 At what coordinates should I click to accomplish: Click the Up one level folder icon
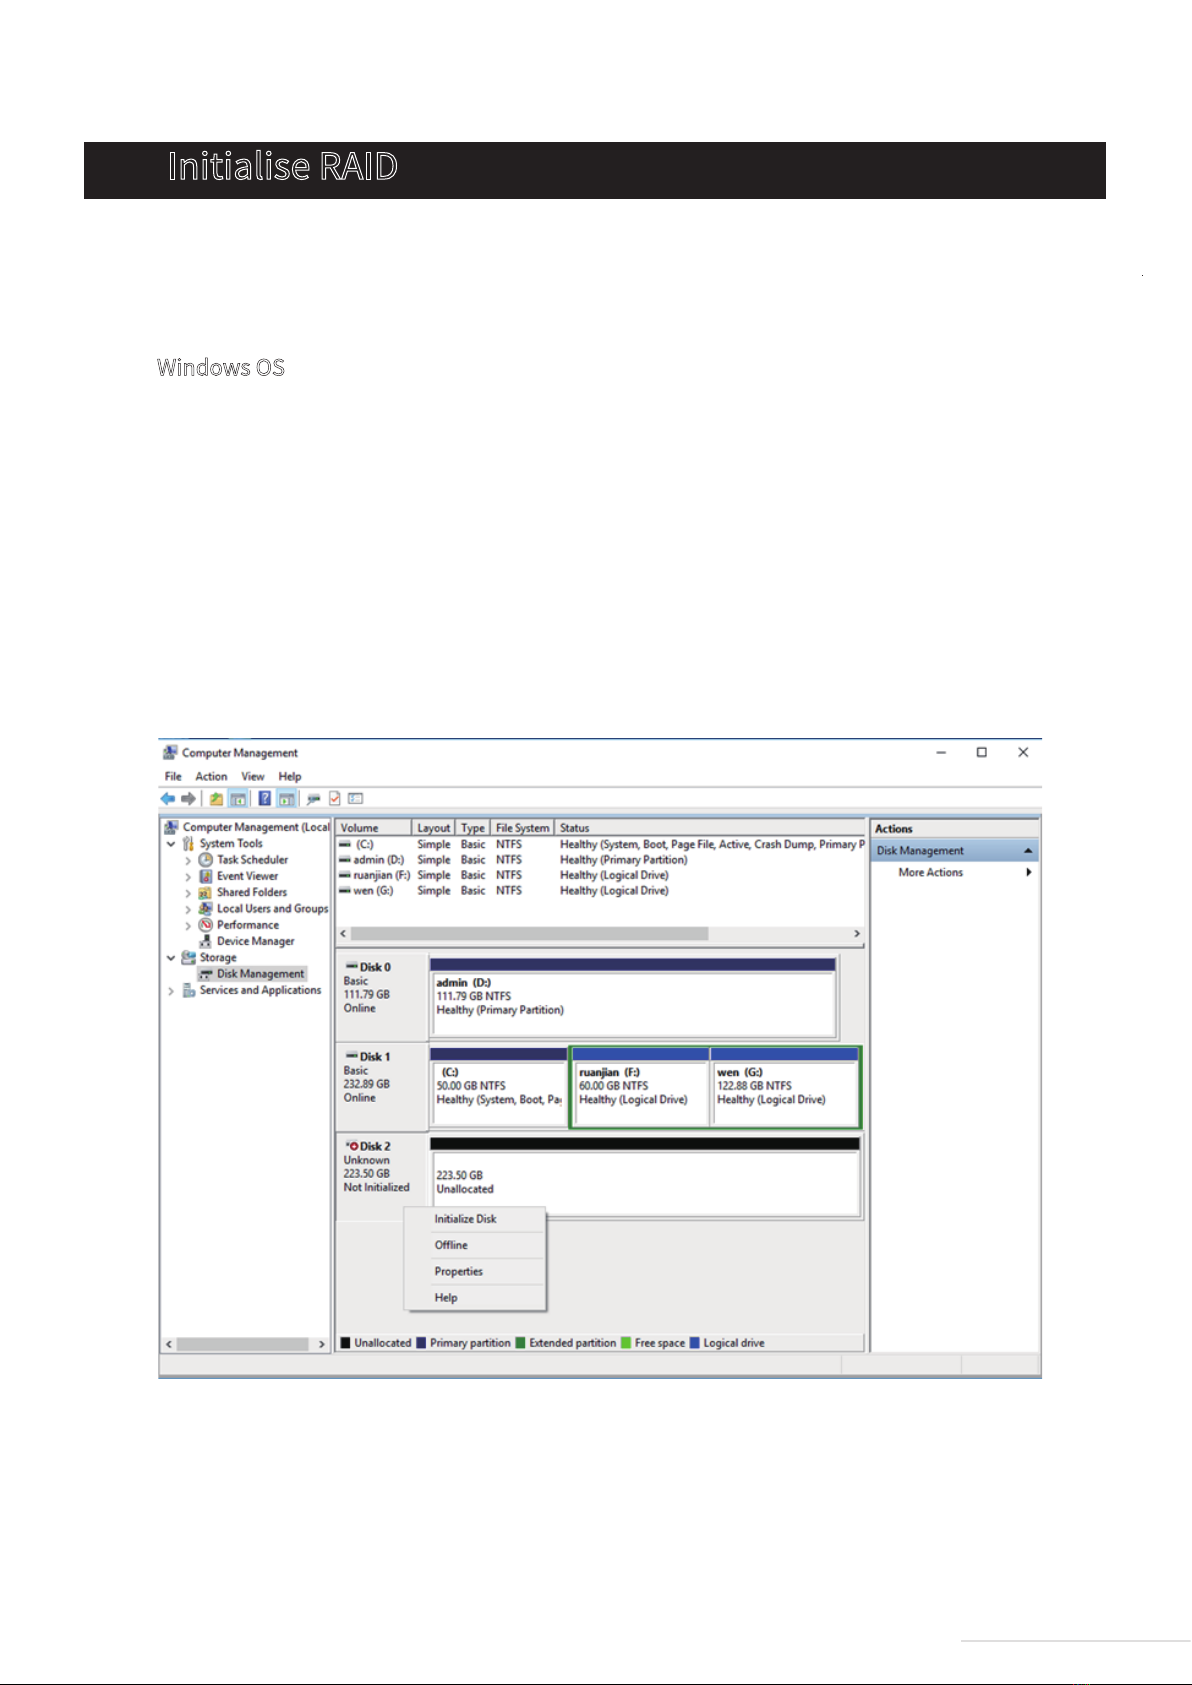click(216, 799)
